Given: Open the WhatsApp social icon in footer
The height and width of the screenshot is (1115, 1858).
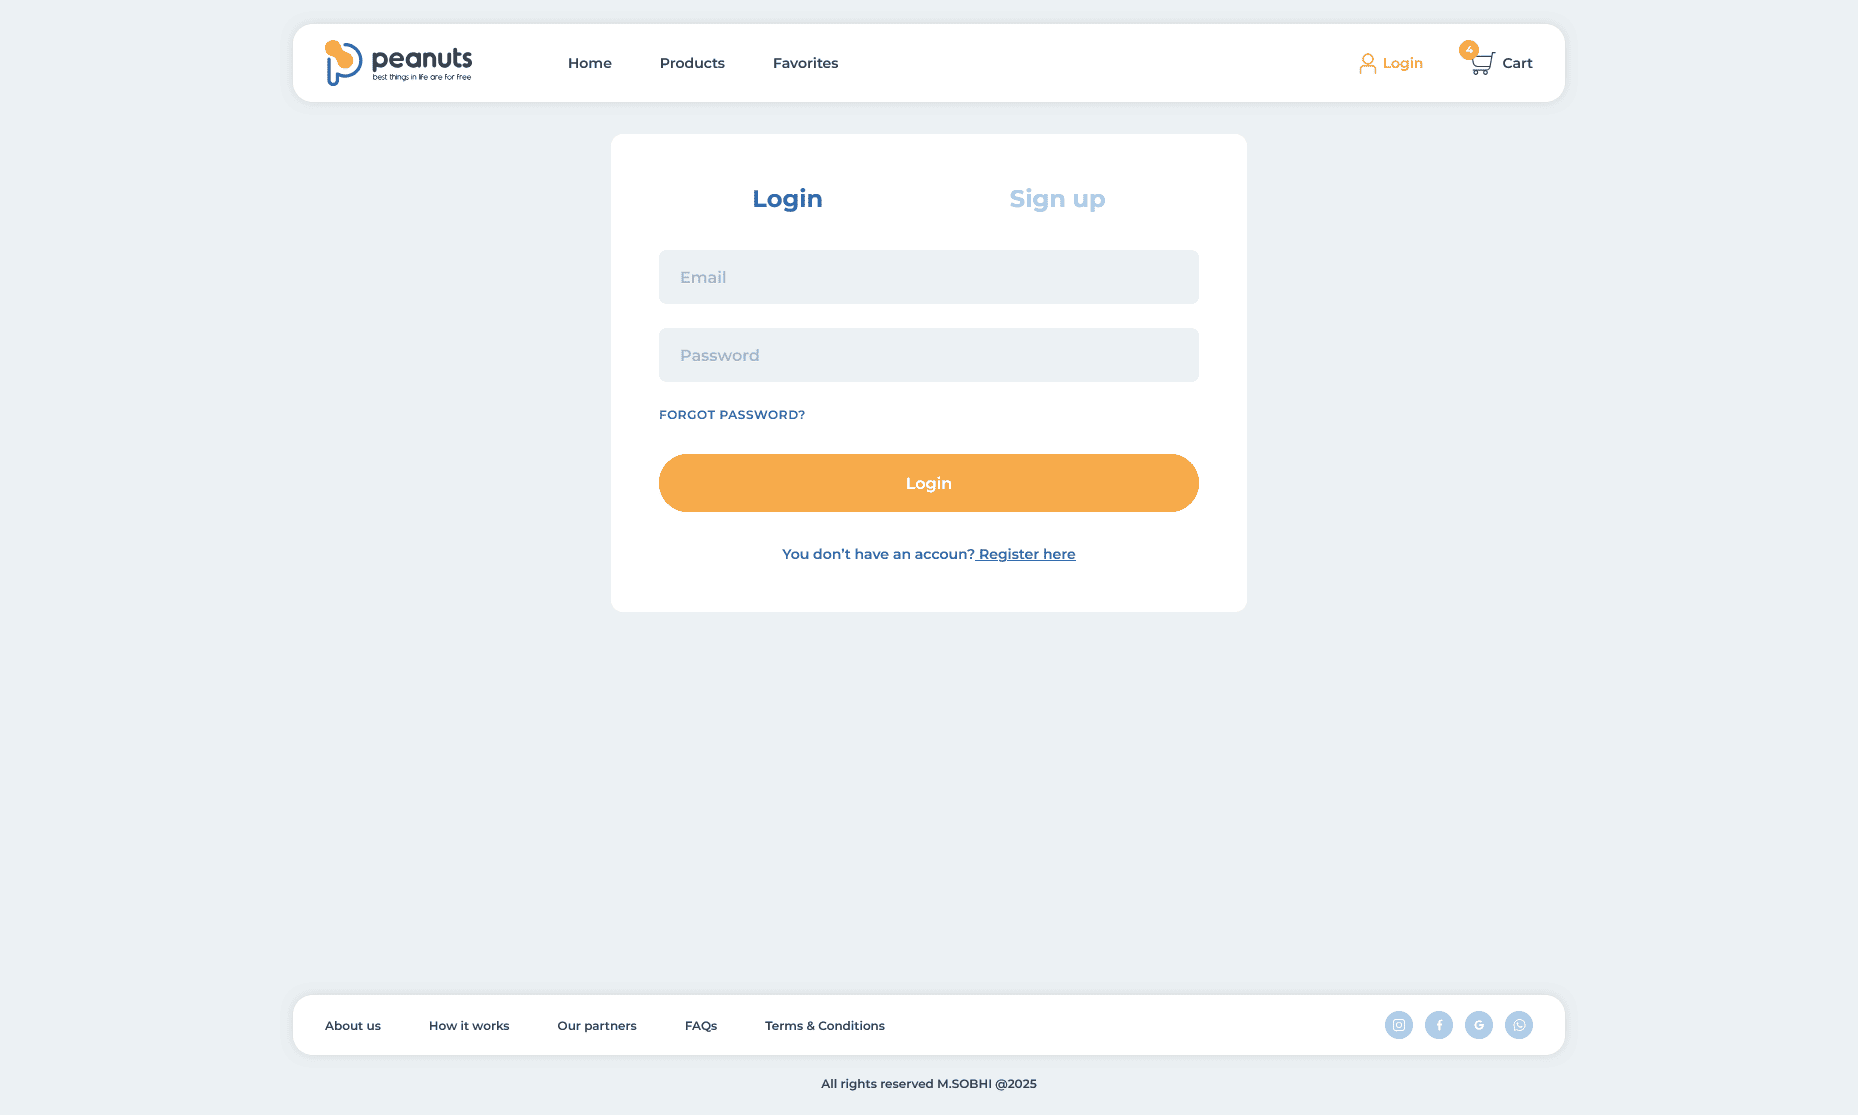Looking at the screenshot, I should coord(1519,1025).
